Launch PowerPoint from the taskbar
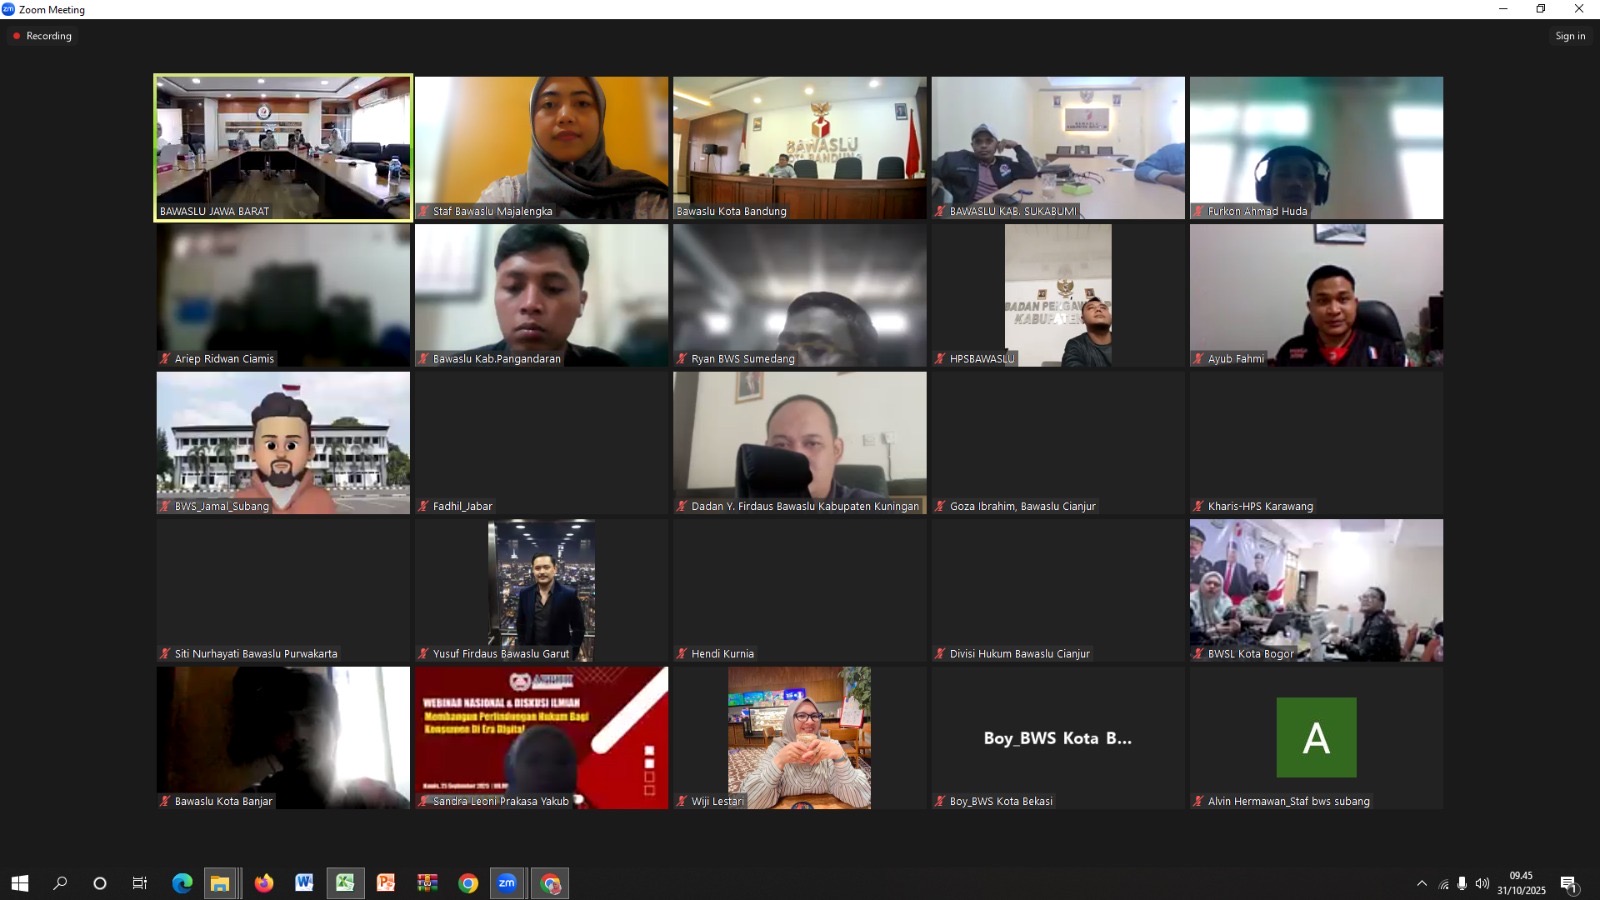The height and width of the screenshot is (900, 1600). [x=386, y=883]
